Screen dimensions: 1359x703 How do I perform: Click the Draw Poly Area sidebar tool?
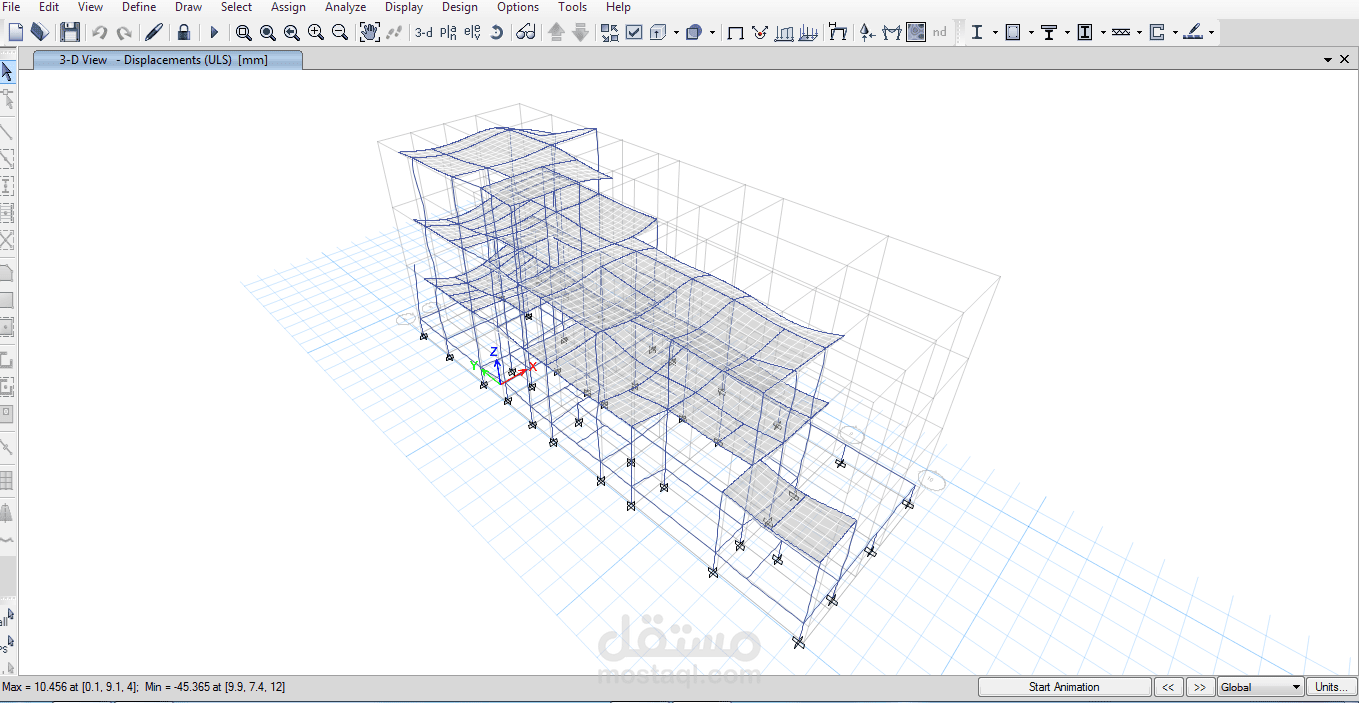(7, 273)
